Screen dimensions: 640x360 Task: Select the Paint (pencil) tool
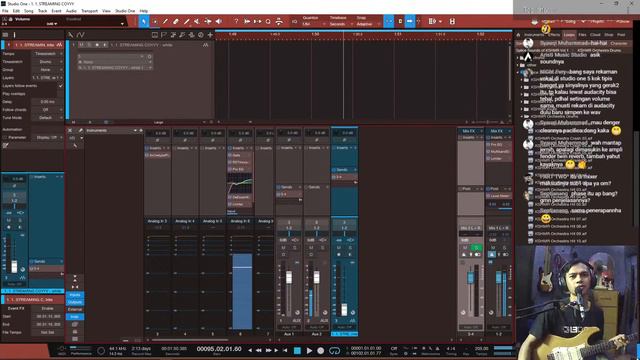pyautogui.click(x=165, y=21)
